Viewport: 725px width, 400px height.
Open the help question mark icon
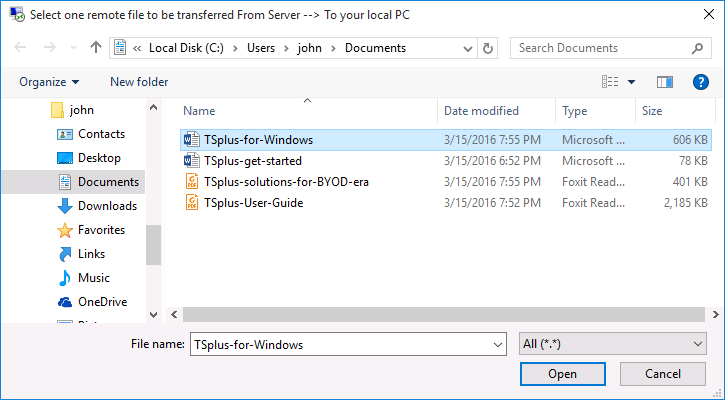[x=700, y=82]
